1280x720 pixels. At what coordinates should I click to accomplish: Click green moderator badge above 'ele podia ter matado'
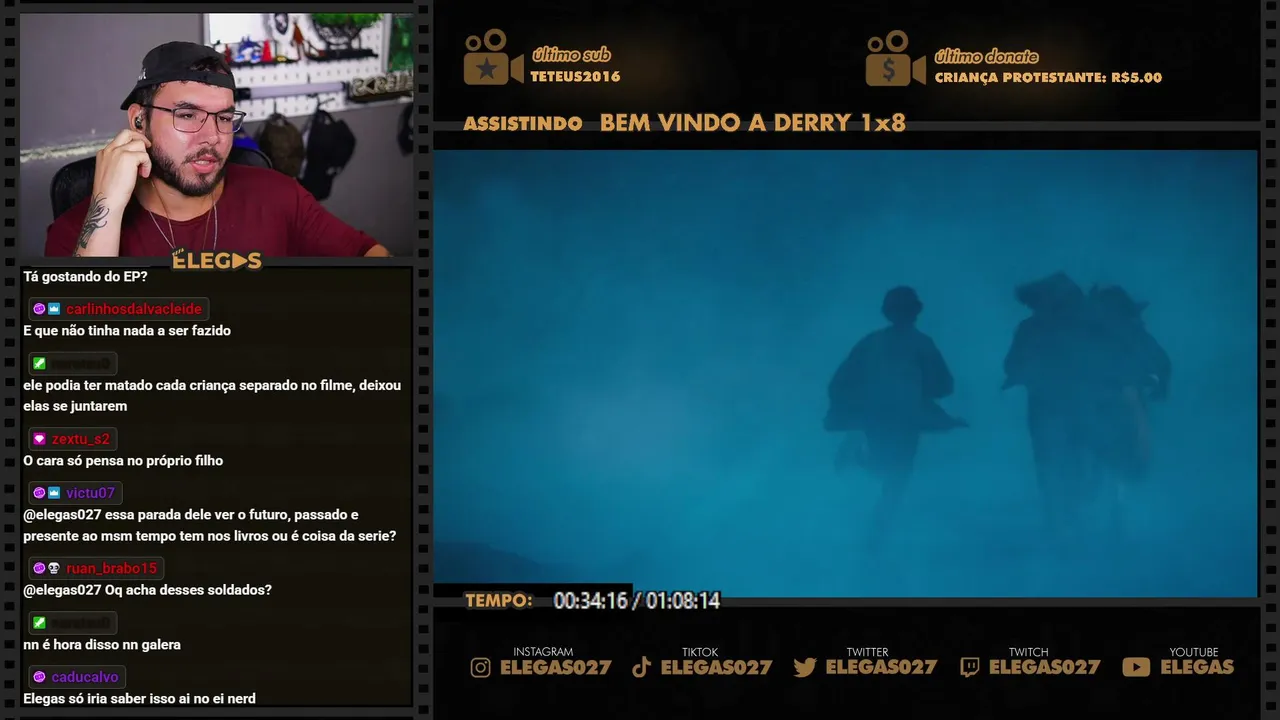pyautogui.click(x=39, y=363)
